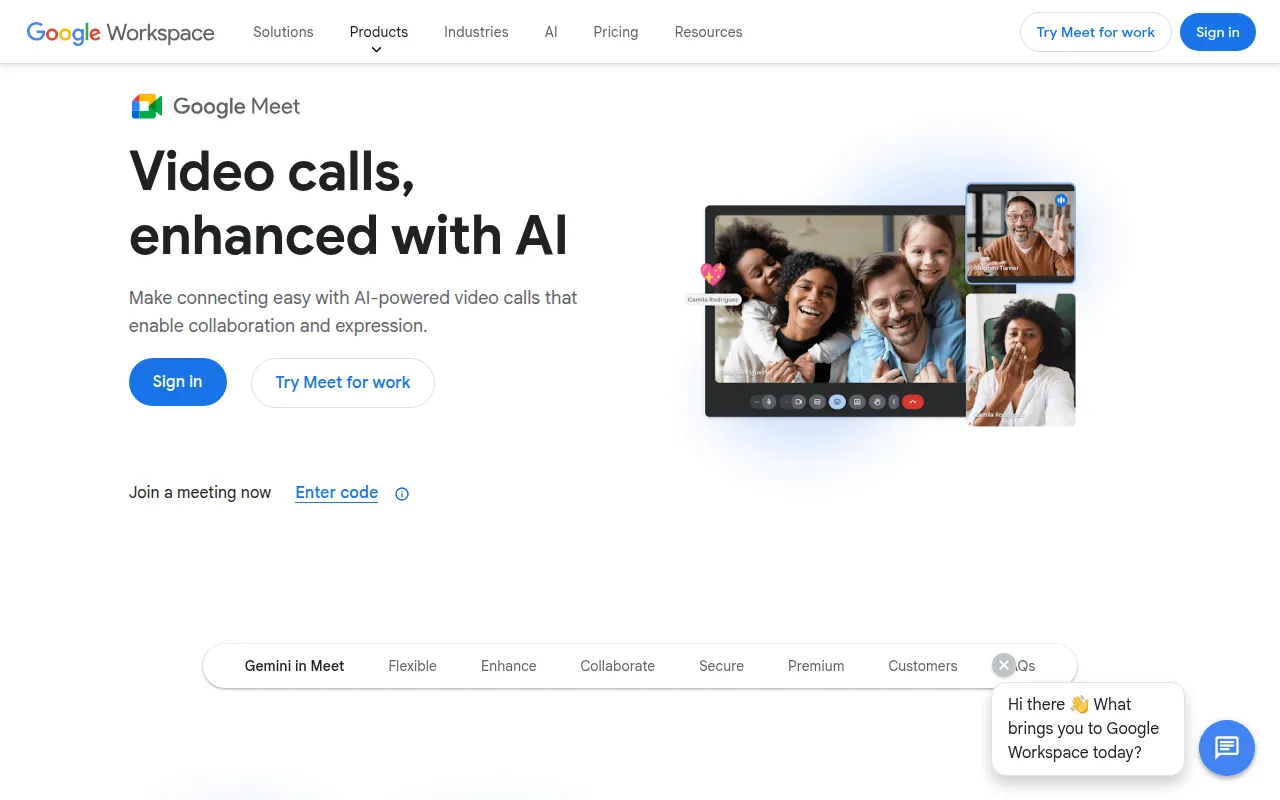This screenshot has width=1280, height=800.
Task: Click the woman blowing kiss video tile
Action: coord(1020,360)
